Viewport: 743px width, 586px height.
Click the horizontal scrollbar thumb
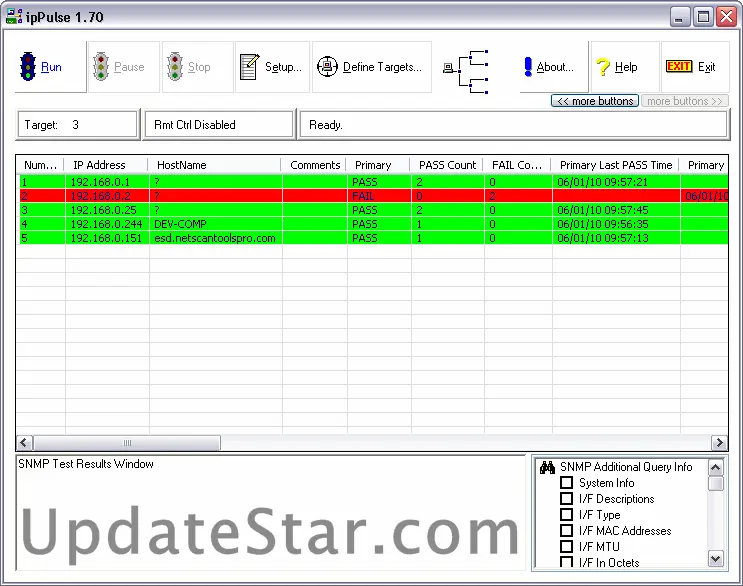[127, 443]
